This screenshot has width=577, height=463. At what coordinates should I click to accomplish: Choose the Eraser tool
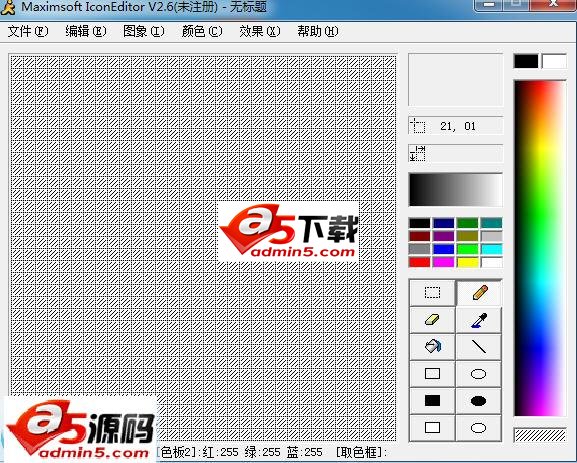click(432, 319)
